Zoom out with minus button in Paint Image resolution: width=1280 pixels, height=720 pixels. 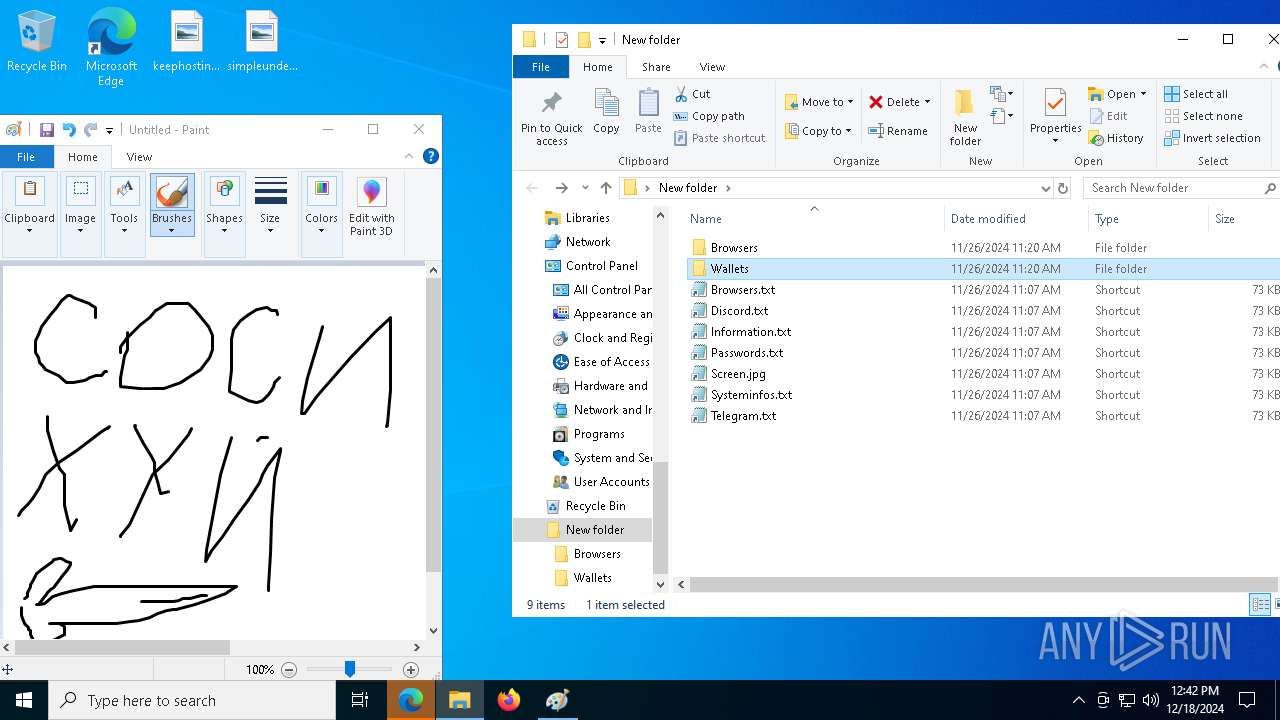(289, 670)
